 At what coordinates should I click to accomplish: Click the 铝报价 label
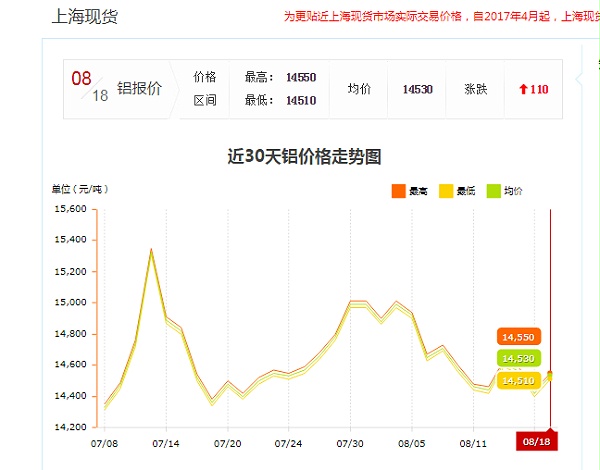[139, 88]
